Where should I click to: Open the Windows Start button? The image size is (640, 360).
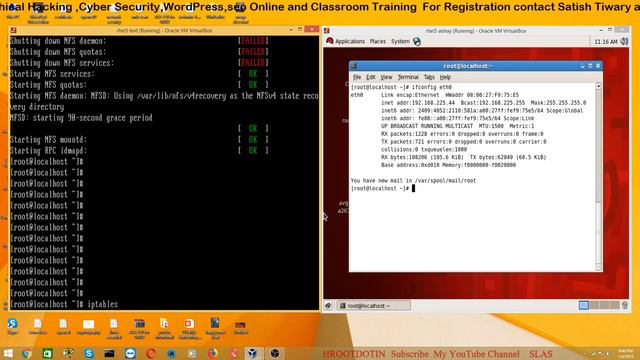(8, 353)
